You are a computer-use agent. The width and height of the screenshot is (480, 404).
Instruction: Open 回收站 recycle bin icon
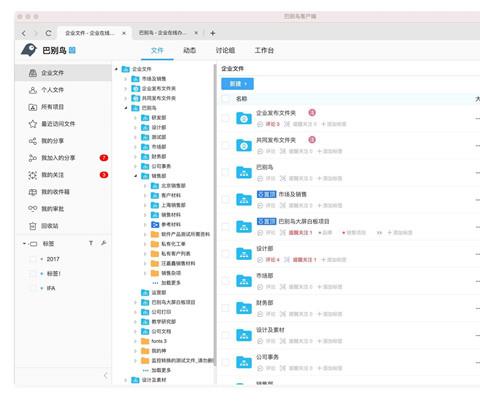33,226
